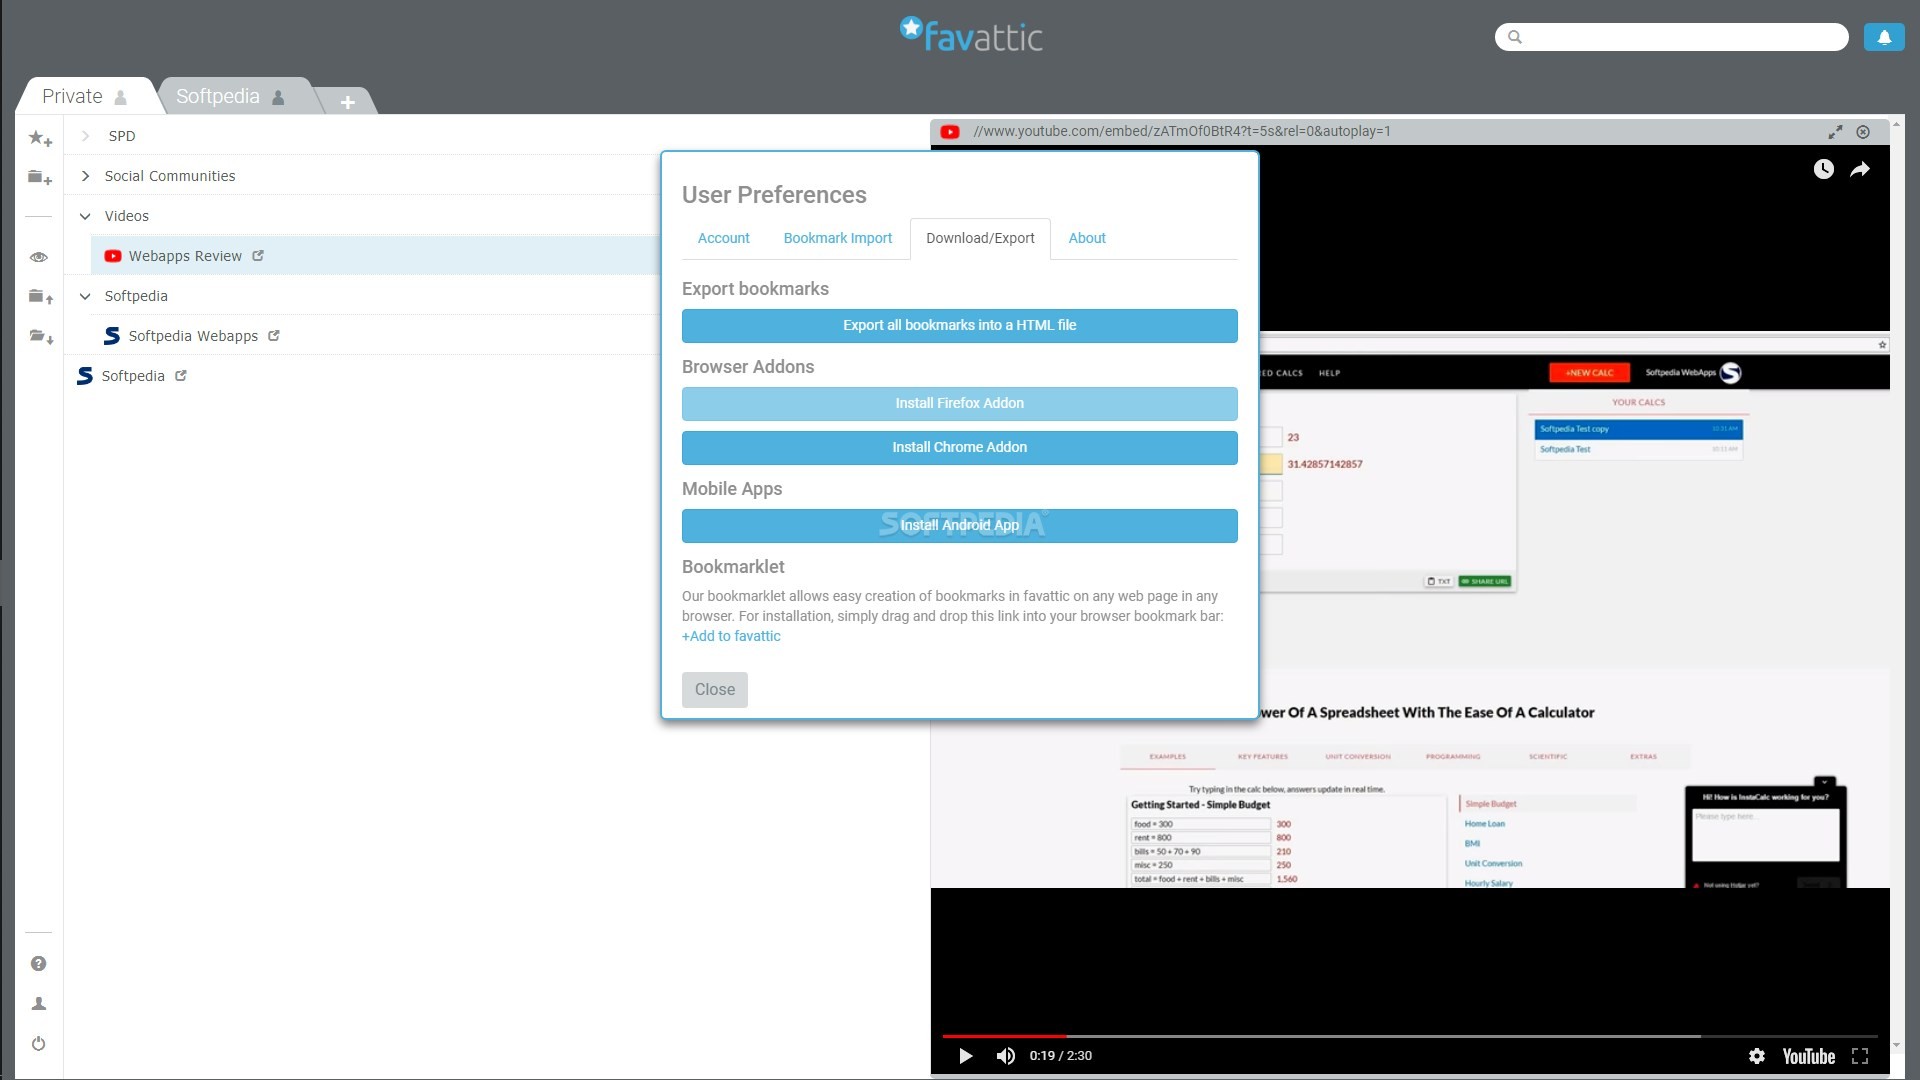Screen dimensions: 1920x1080
Task: Expand the Social Communities folder
Action: [85, 175]
